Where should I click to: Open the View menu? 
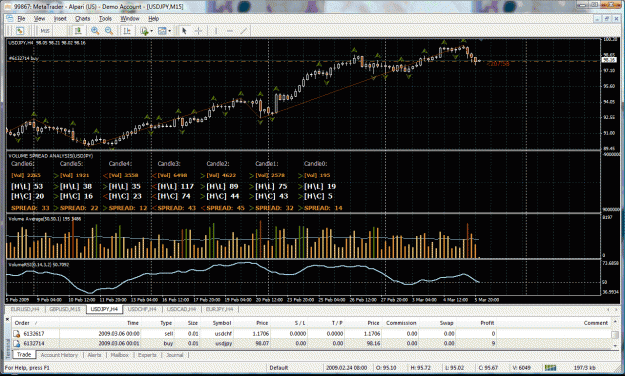tap(39, 19)
